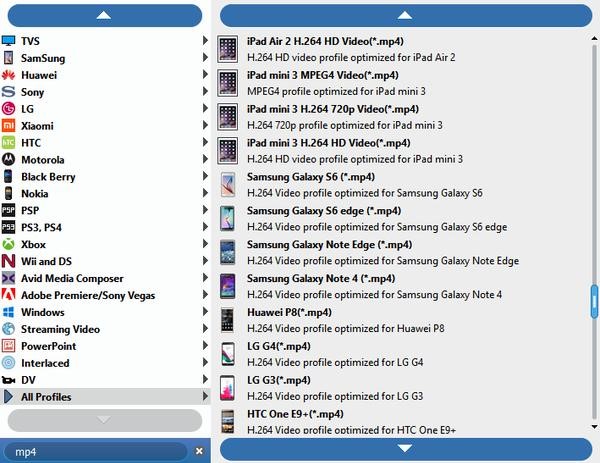Expand the TVS submenu arrow
The image size is (600, 463).
click(205, 40)
